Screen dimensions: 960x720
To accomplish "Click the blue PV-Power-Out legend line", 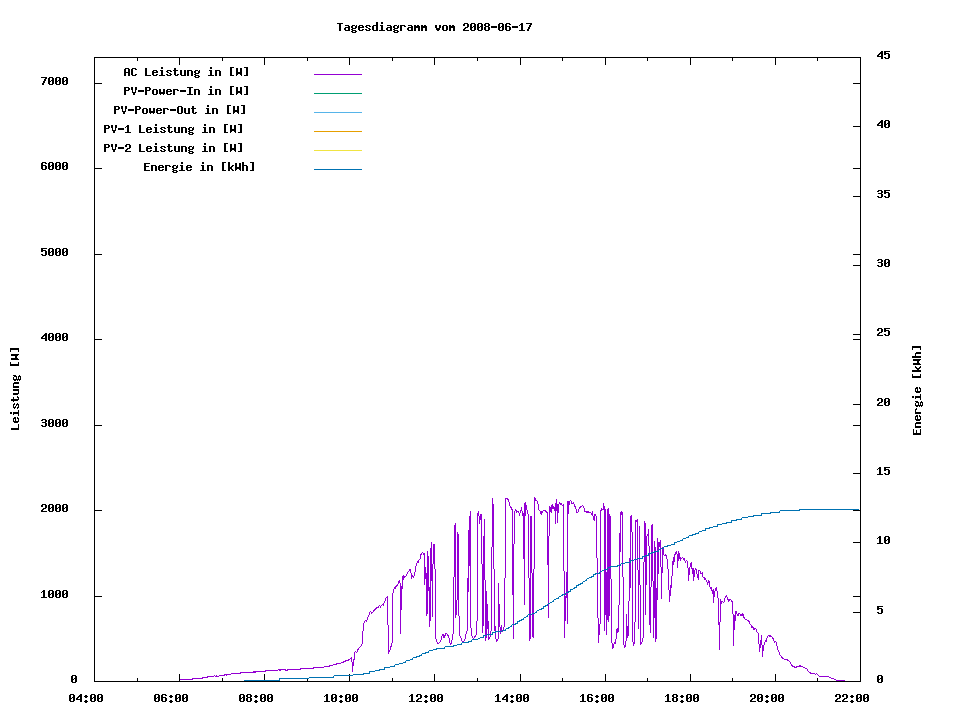I will [337, 112].
